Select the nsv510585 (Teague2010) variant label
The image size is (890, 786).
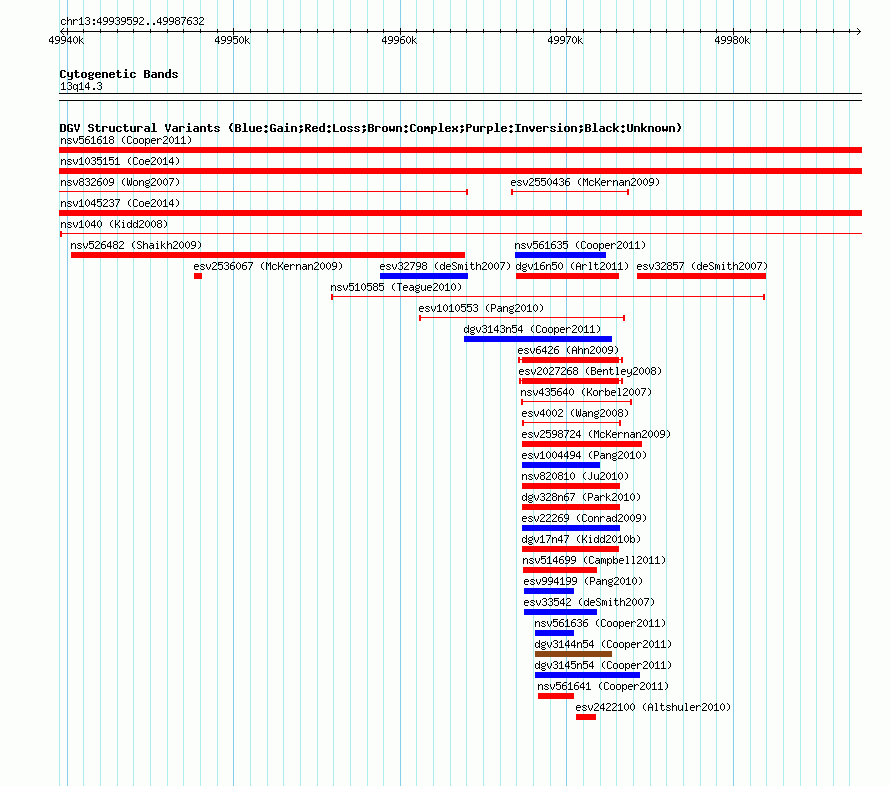tap(396, 287)
